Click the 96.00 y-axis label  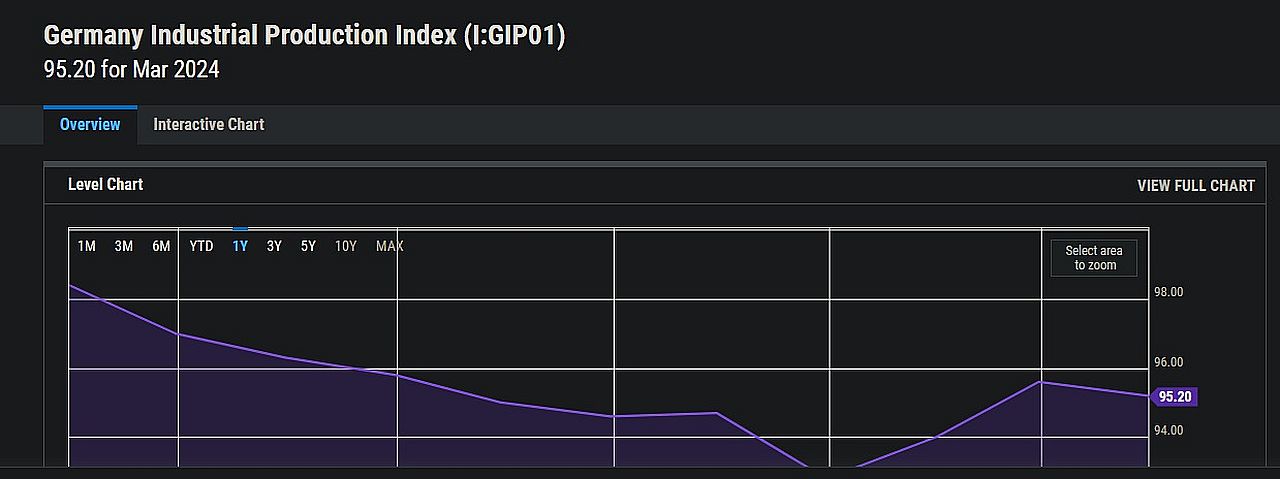click(x=1169, y=363)
